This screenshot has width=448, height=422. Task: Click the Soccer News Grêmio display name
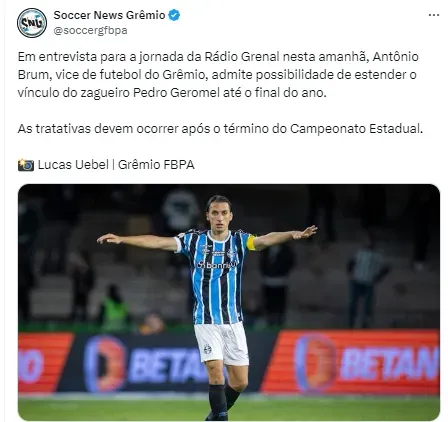click(109, 15)
